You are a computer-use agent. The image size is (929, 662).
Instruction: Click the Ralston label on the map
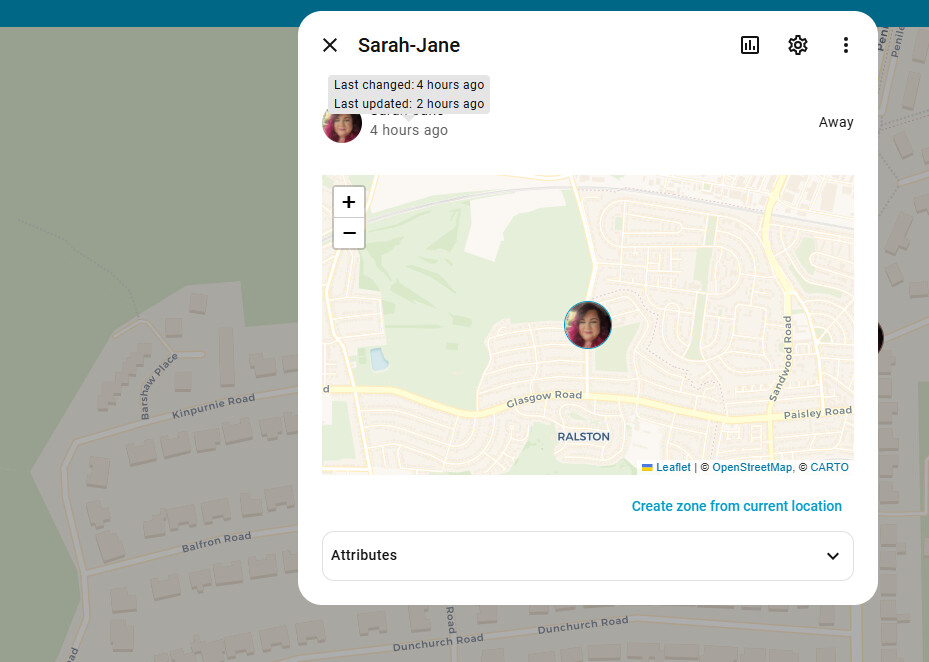point(583,437)
